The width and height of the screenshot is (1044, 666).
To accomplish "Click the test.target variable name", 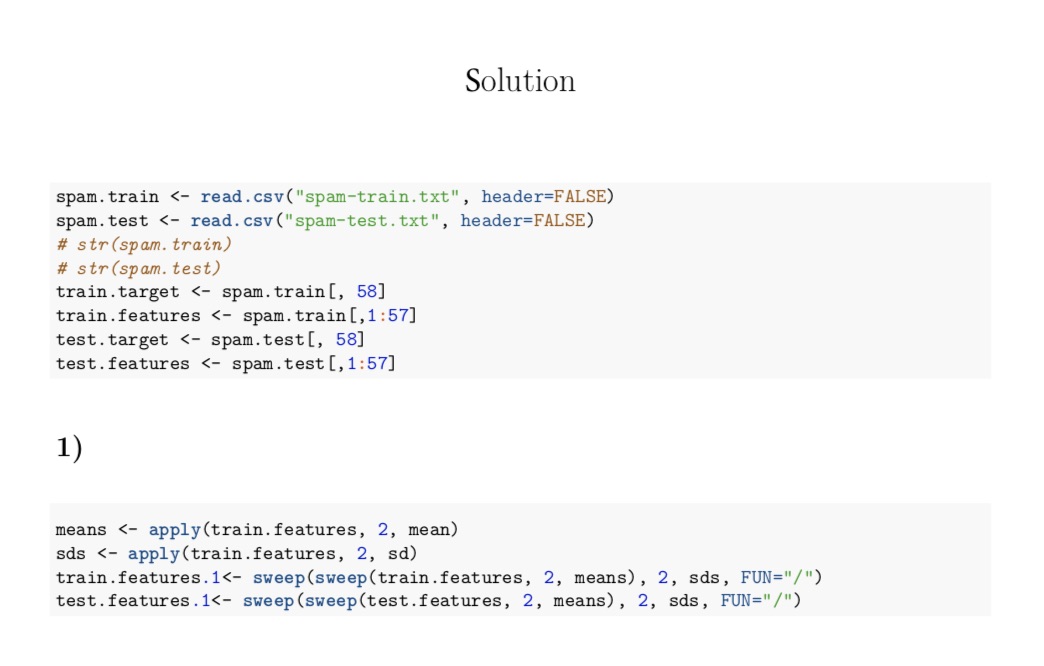I will 113,340.
